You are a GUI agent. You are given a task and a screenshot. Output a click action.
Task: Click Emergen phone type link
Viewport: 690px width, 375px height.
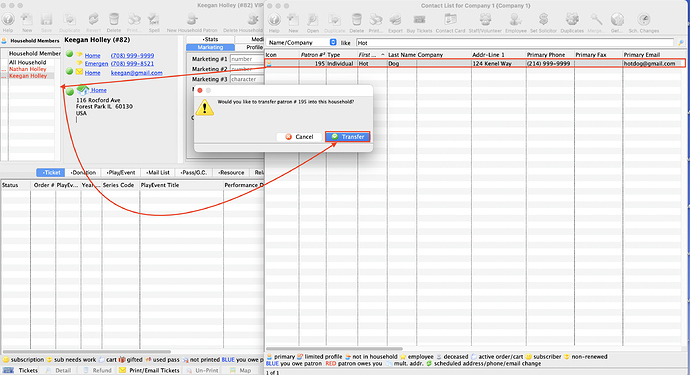pos(96,63)
